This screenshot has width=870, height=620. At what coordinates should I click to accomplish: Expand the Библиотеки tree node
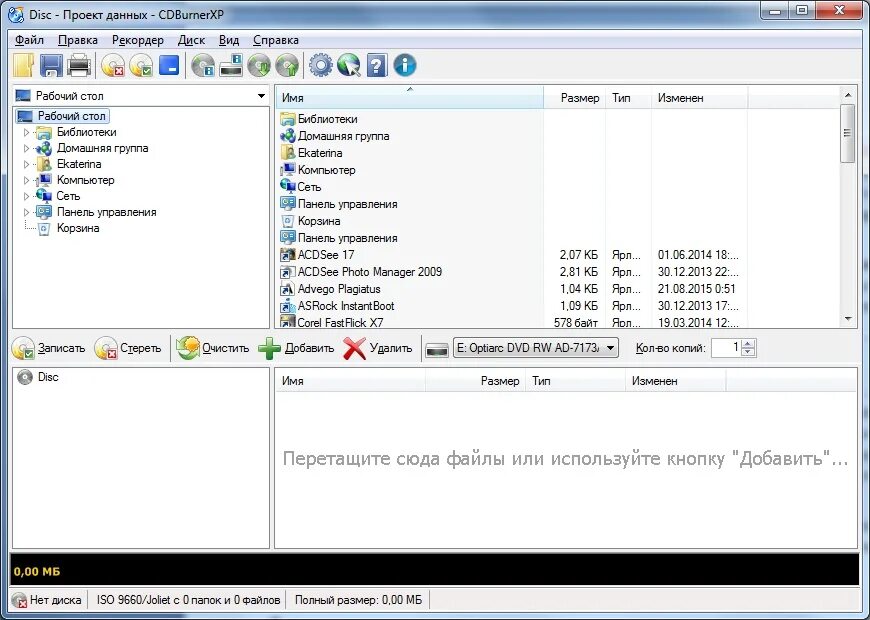26,133
